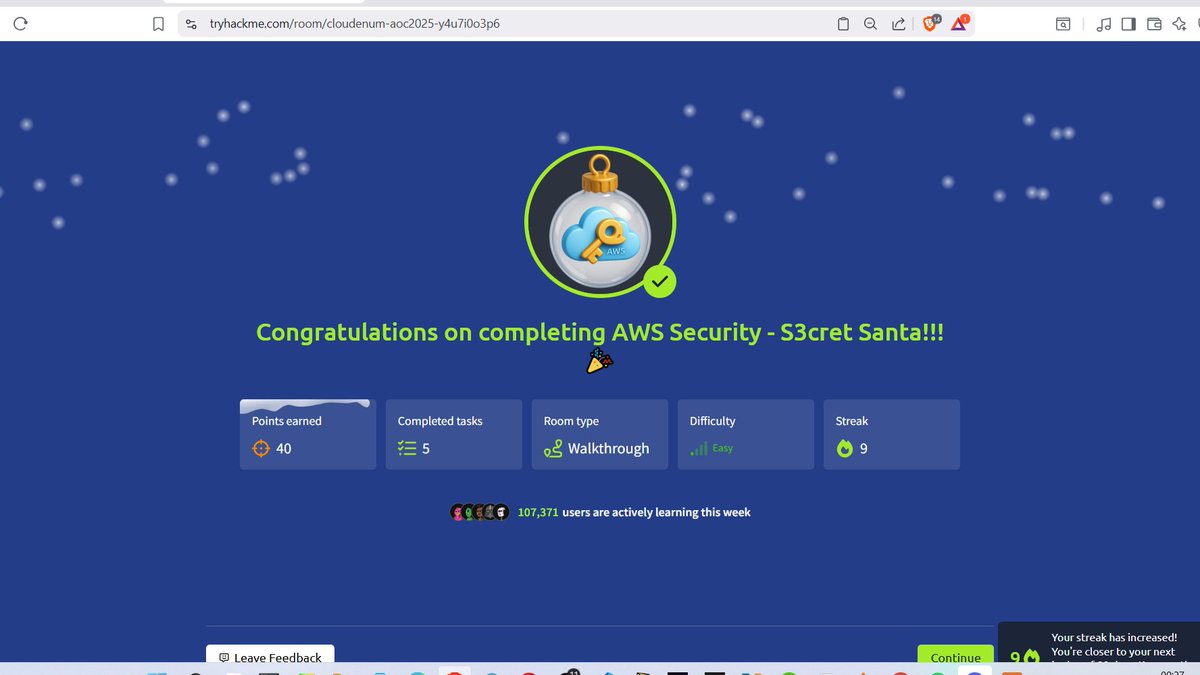Viewport: 1200px width, 675px height.
Task: Zoom out using the magnifier icon
Action: (x=870, y=23)
